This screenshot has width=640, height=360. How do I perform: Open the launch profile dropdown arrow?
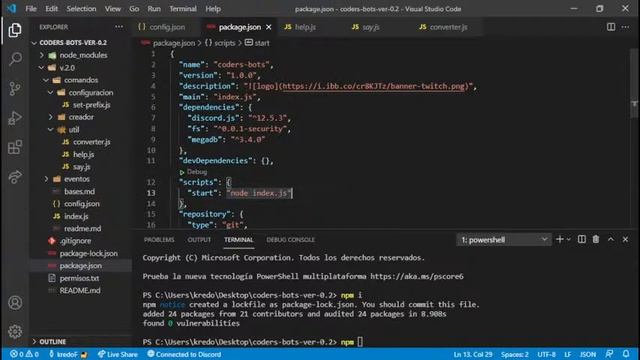click(569, 240)
